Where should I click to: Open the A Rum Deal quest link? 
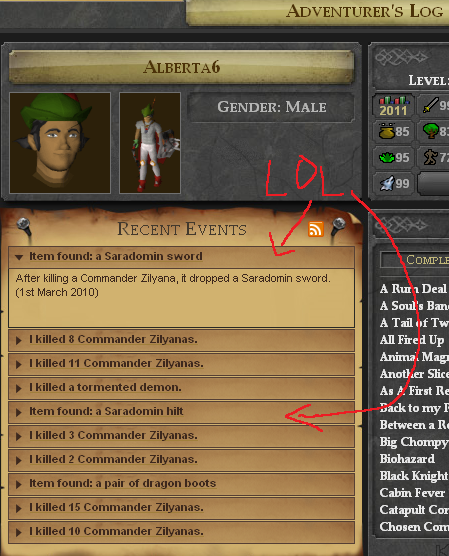(413, 289)
